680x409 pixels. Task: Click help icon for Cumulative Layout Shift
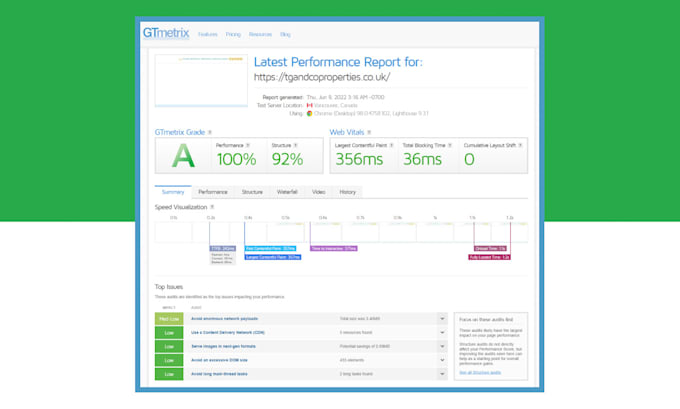click(x=520, y=145)
